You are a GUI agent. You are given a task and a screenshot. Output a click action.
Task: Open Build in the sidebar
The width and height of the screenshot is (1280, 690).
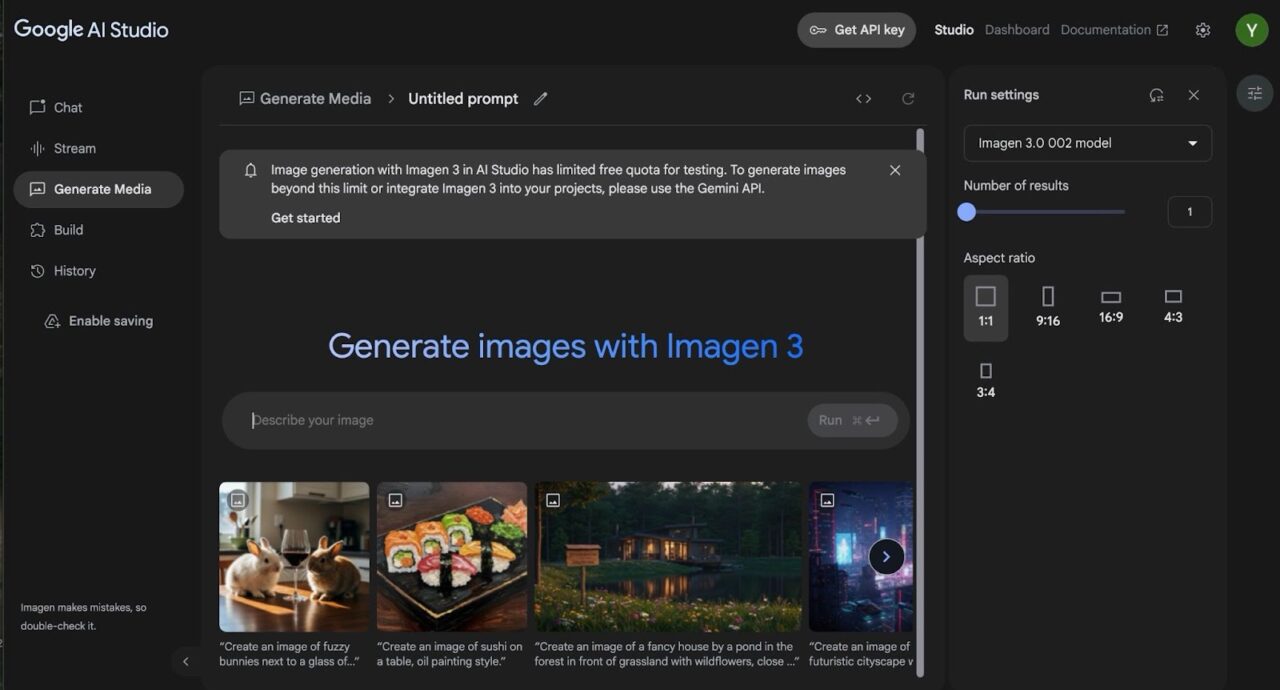coord(98,230)
